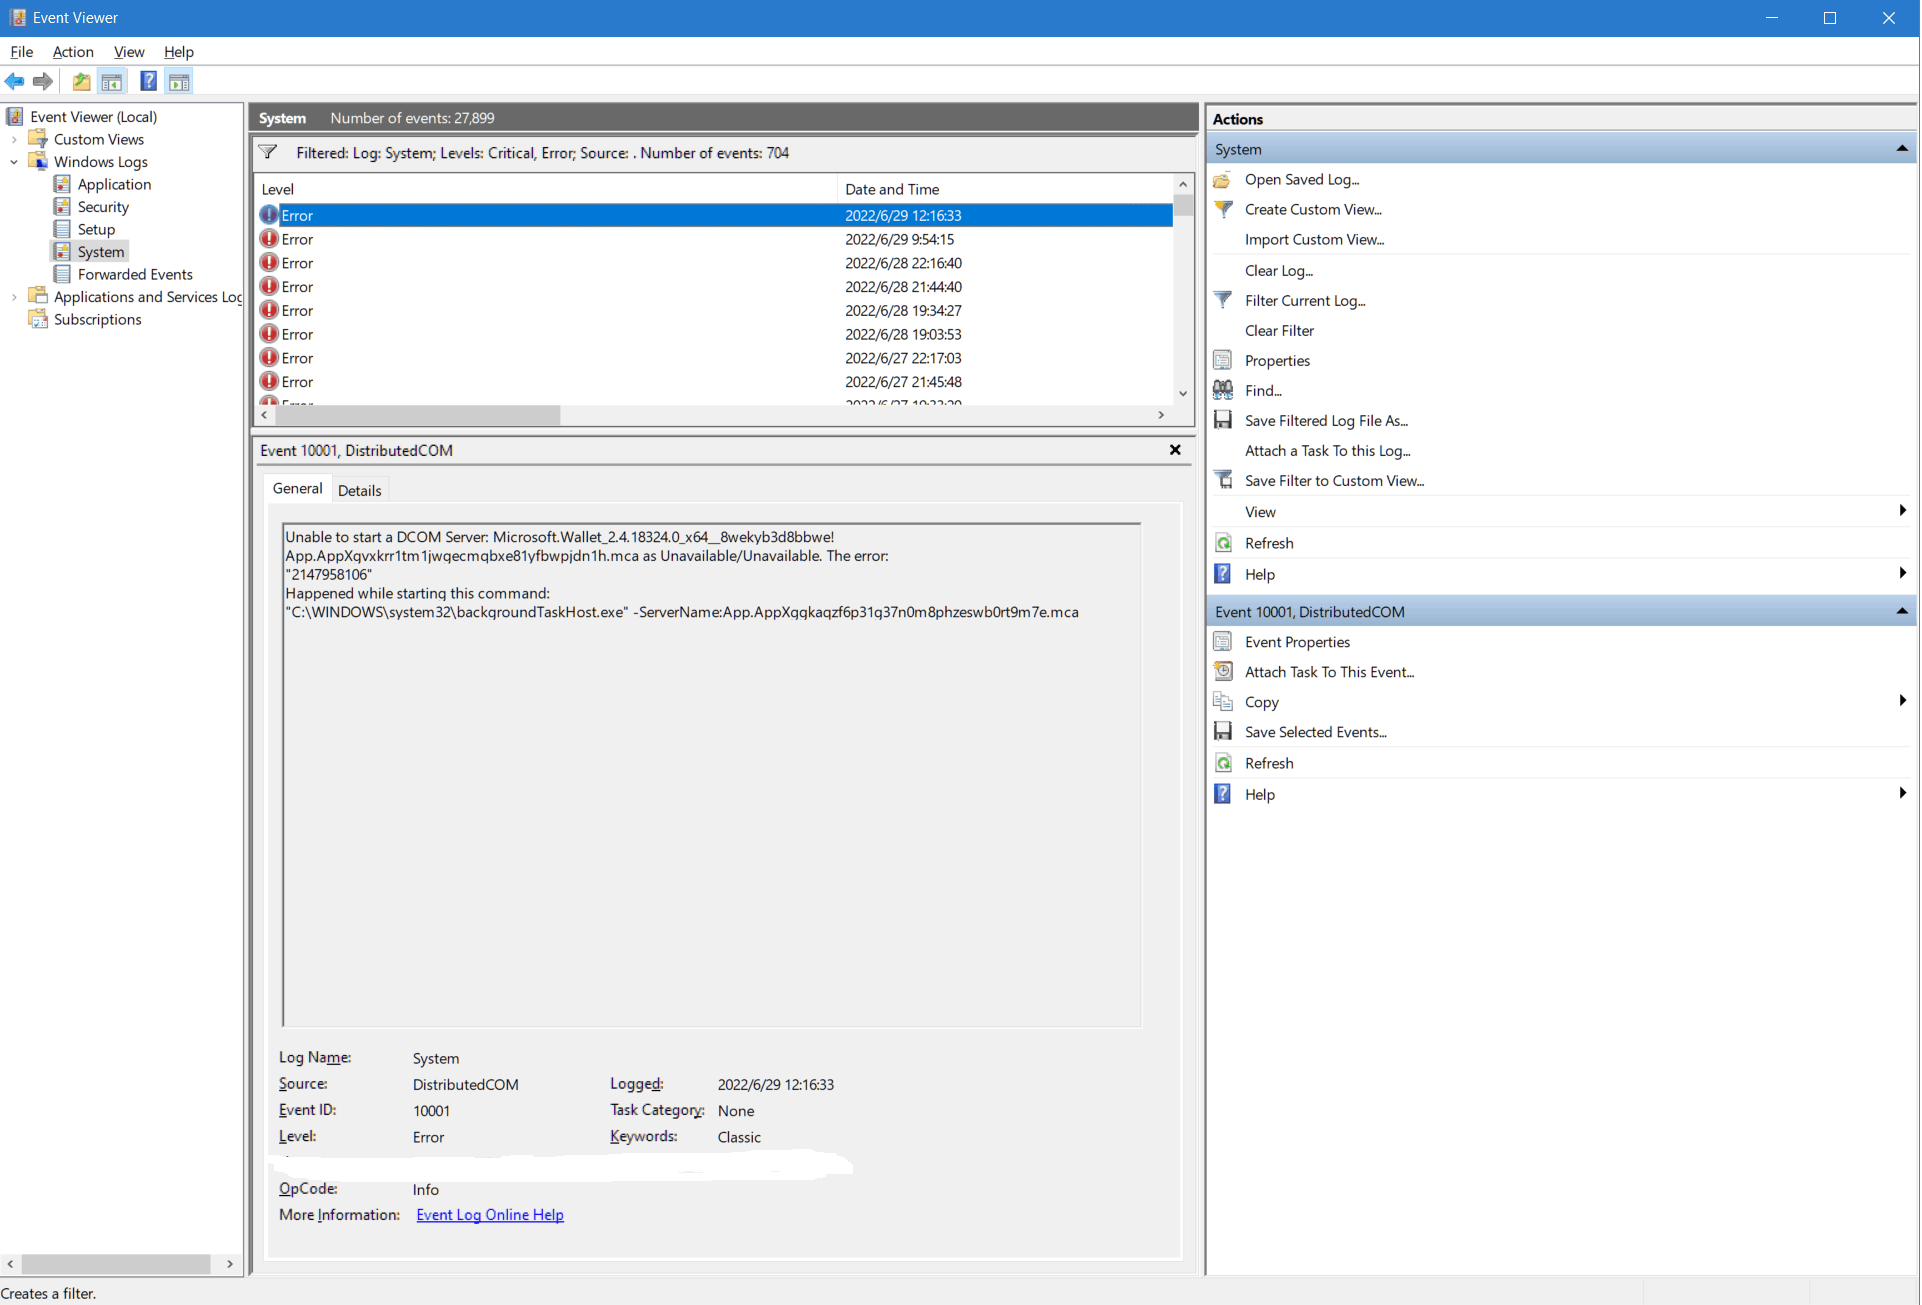Click Attach Task To This Event
Image resolution: width=1922 pixels, height=1305 pixels.
coord(1329,672)
